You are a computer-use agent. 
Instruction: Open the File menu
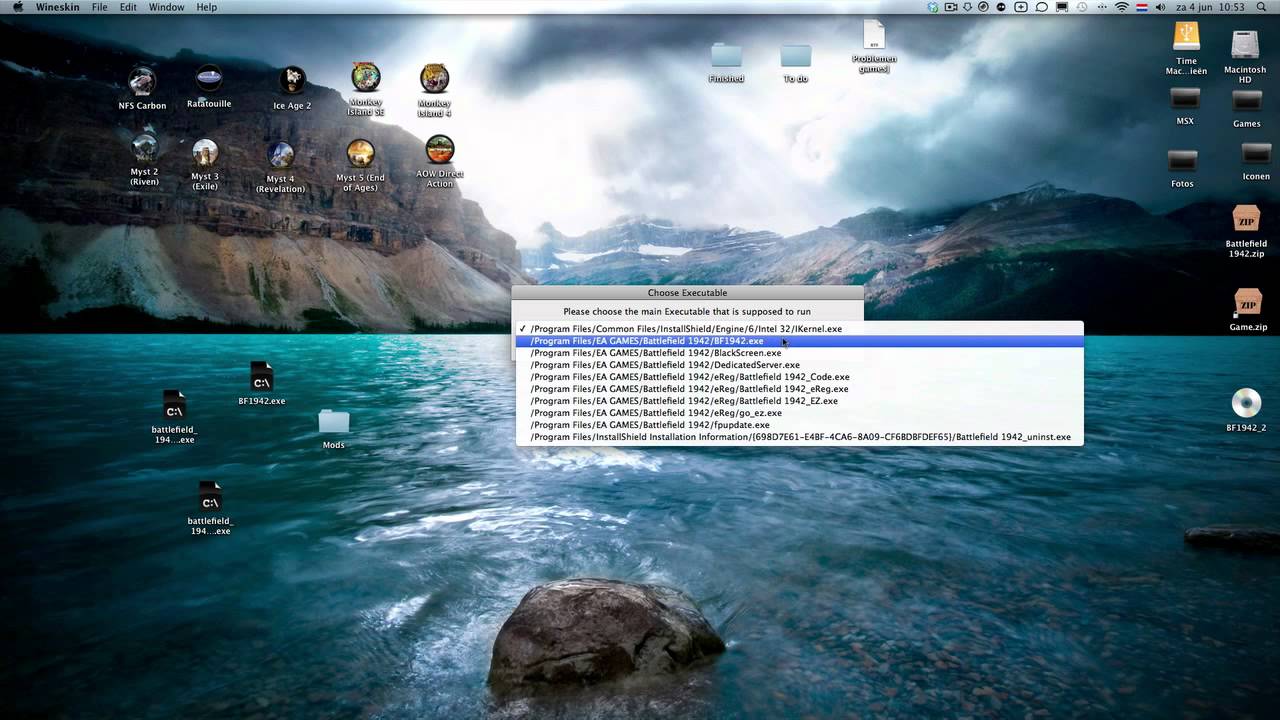coord(100,7)
